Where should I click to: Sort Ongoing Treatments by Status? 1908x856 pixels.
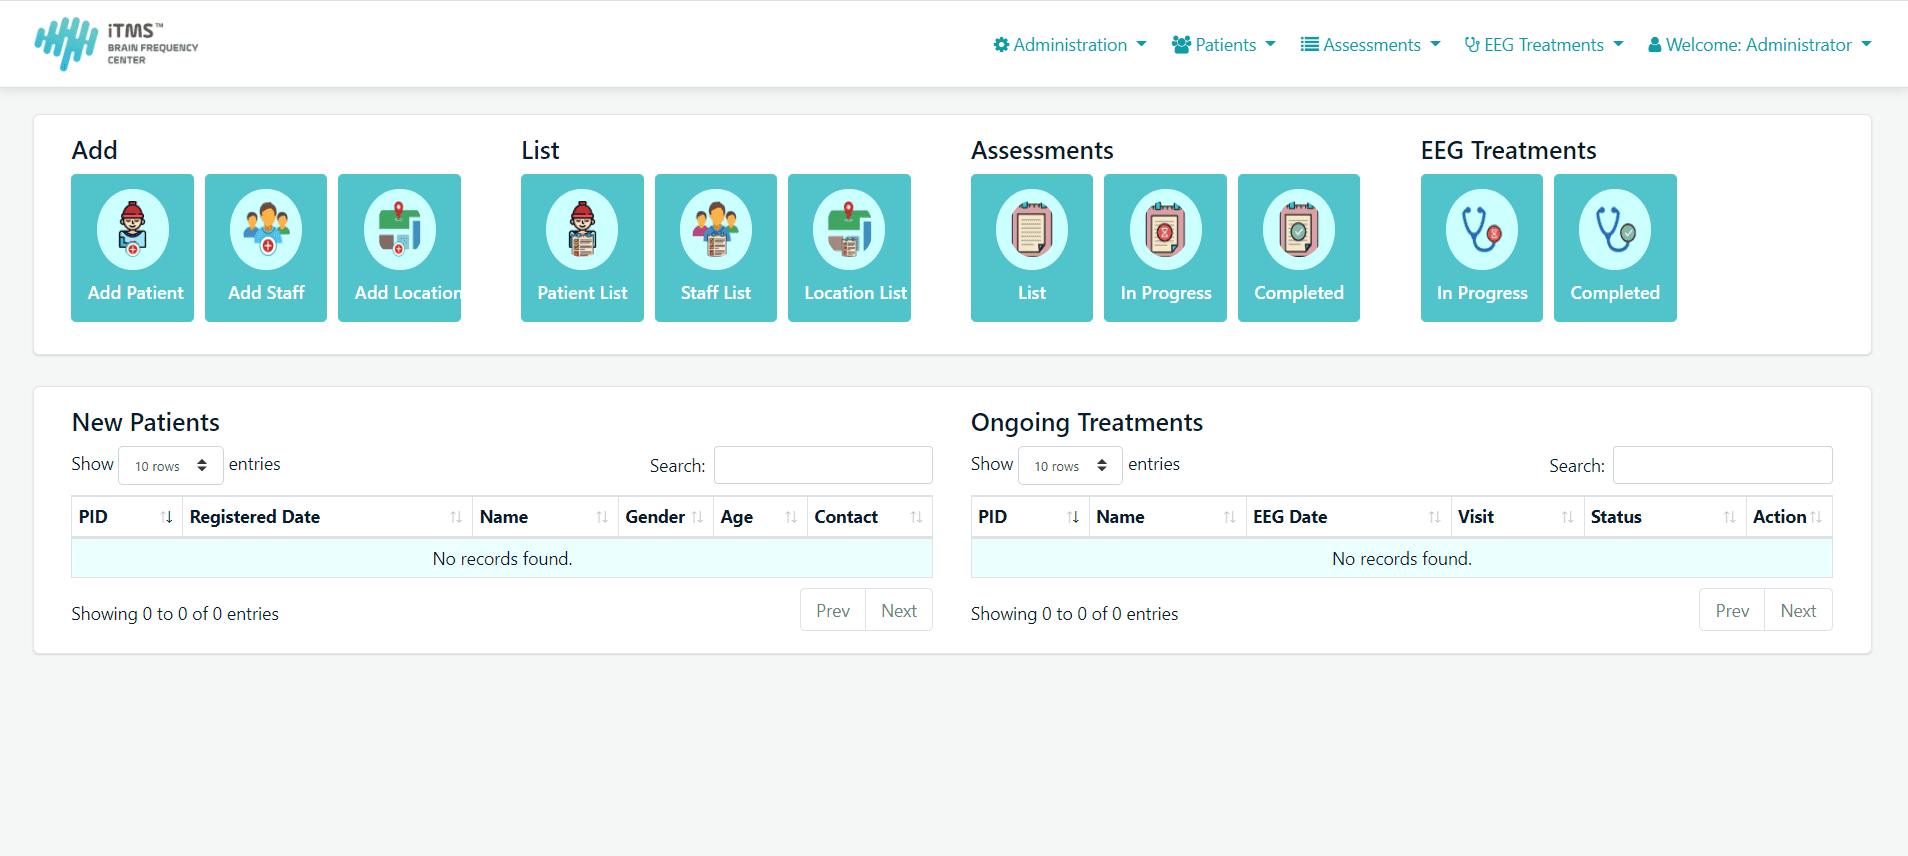pos(1665,517)
